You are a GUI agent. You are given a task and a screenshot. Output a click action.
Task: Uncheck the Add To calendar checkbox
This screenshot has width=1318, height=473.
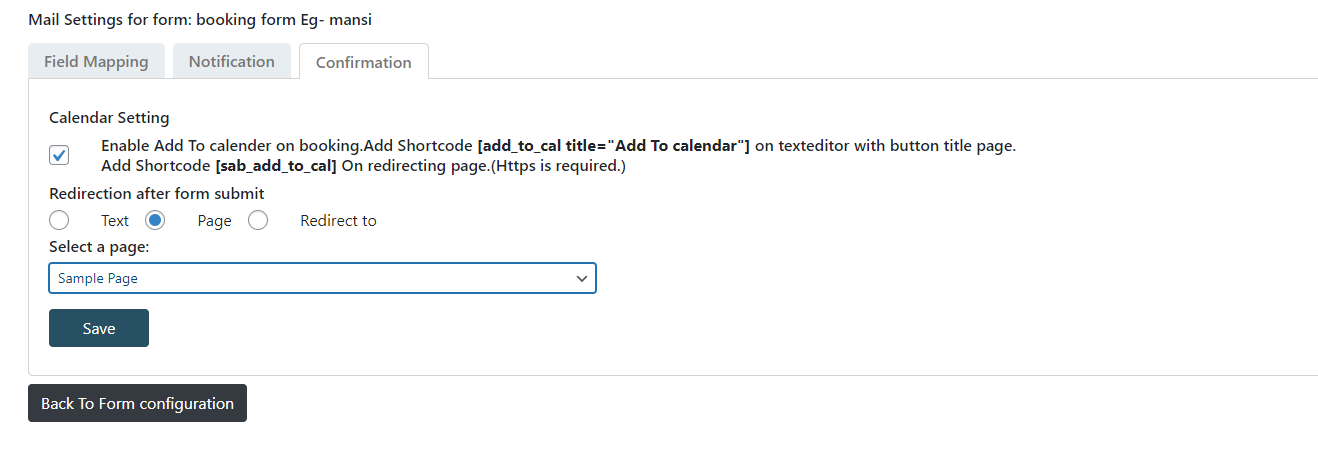coord(59,155)
